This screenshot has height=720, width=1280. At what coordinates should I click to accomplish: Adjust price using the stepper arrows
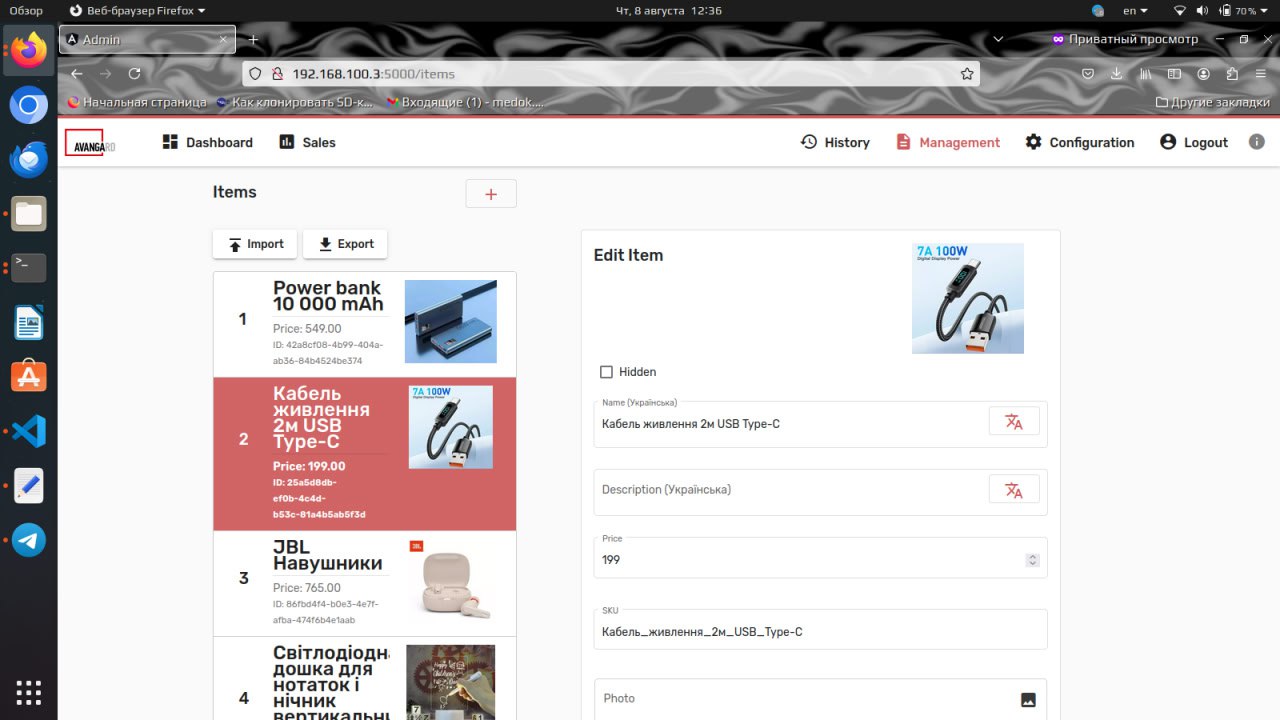pos(1032,560)
